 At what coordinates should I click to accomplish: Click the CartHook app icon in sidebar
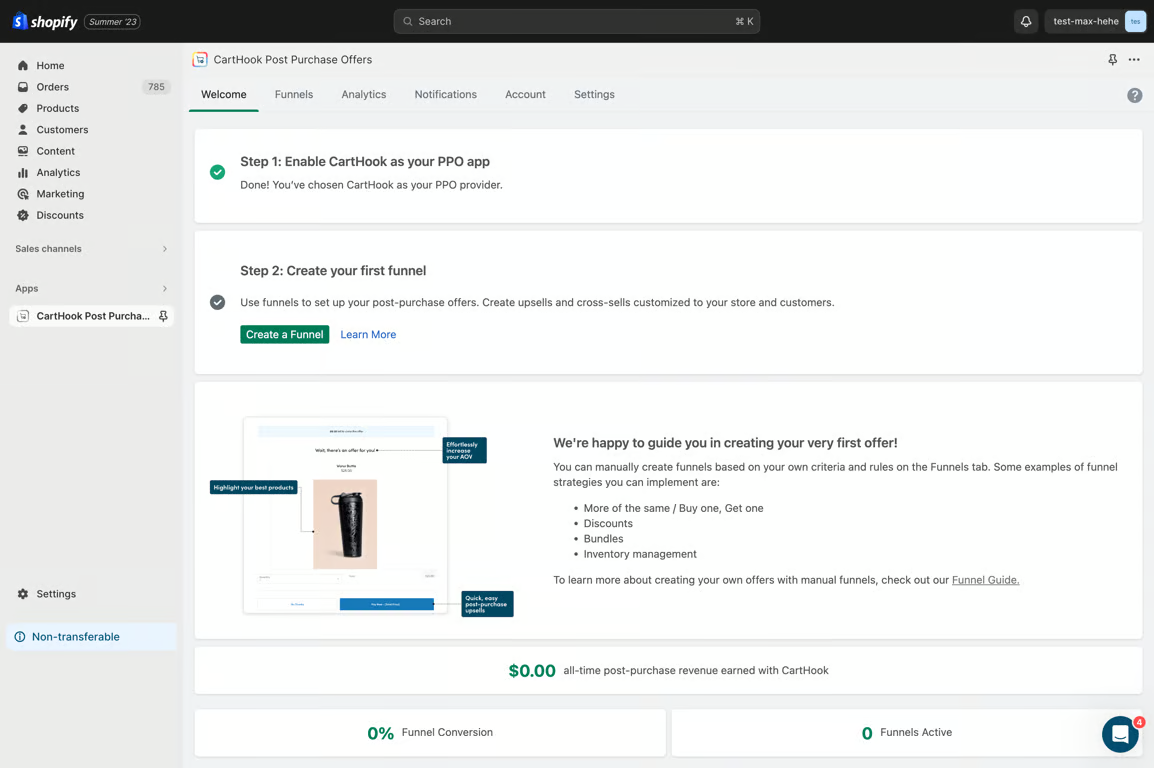coord(23,316)
